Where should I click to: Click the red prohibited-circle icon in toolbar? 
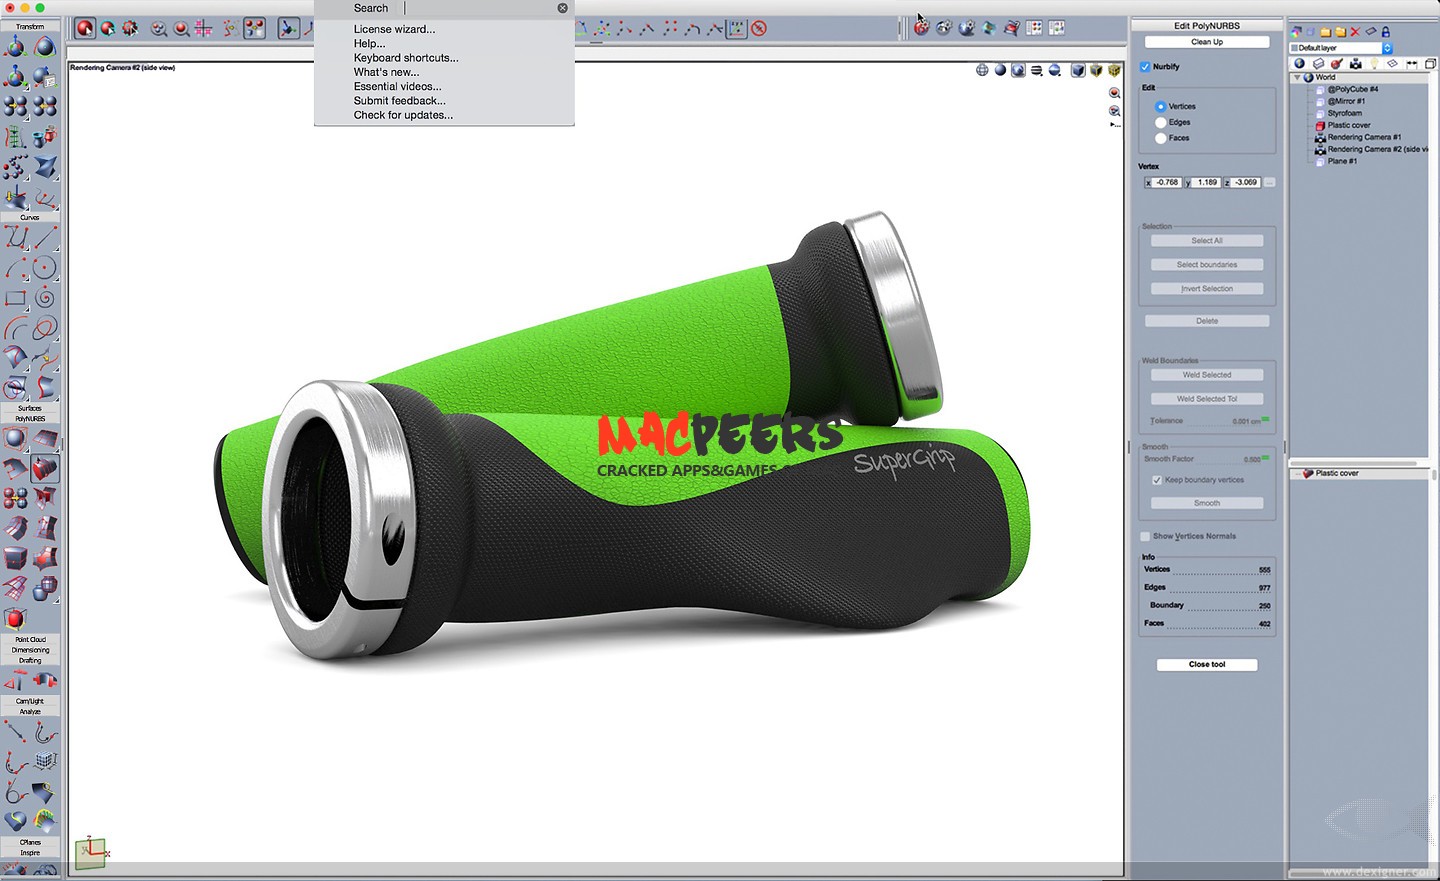tap(759, 29)
